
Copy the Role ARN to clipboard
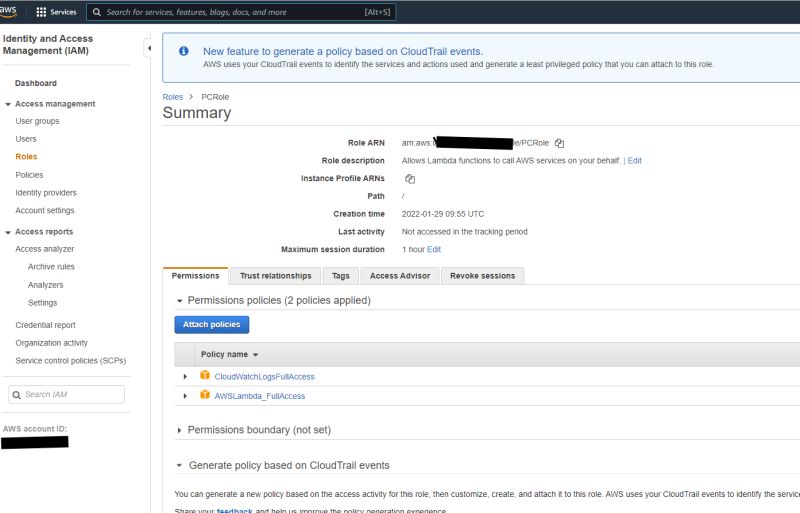559,143
